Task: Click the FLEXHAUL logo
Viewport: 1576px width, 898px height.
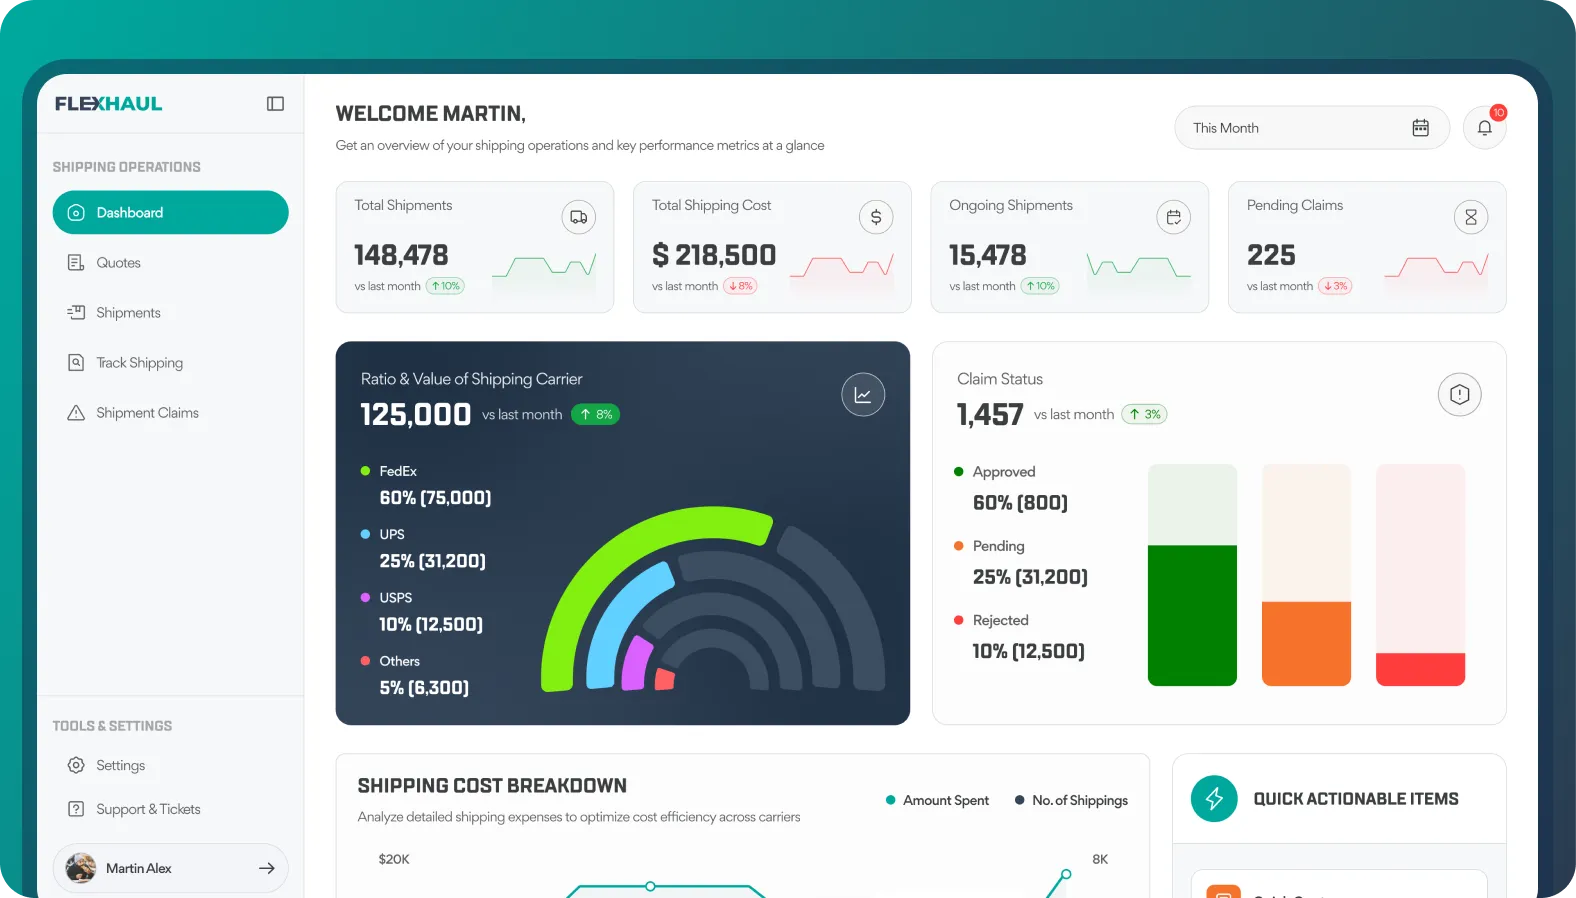Action: pos(109,104)
